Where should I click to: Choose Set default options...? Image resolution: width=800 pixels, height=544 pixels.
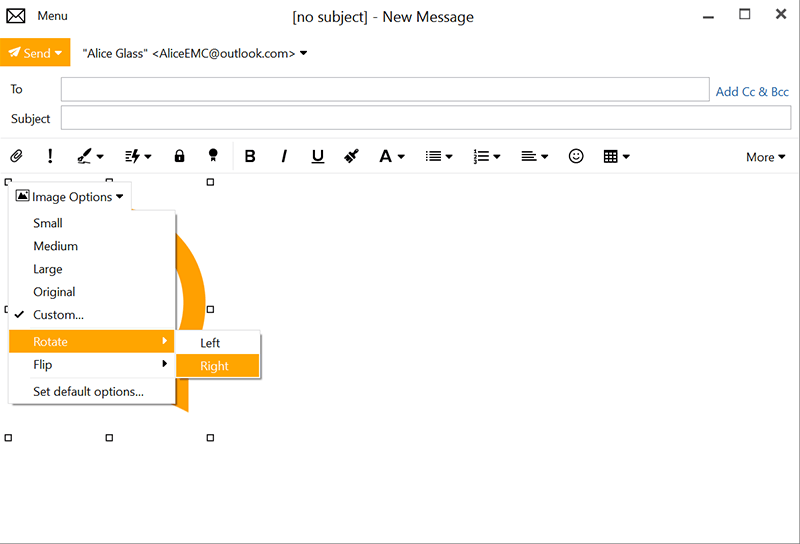click(x=92, y=391)
